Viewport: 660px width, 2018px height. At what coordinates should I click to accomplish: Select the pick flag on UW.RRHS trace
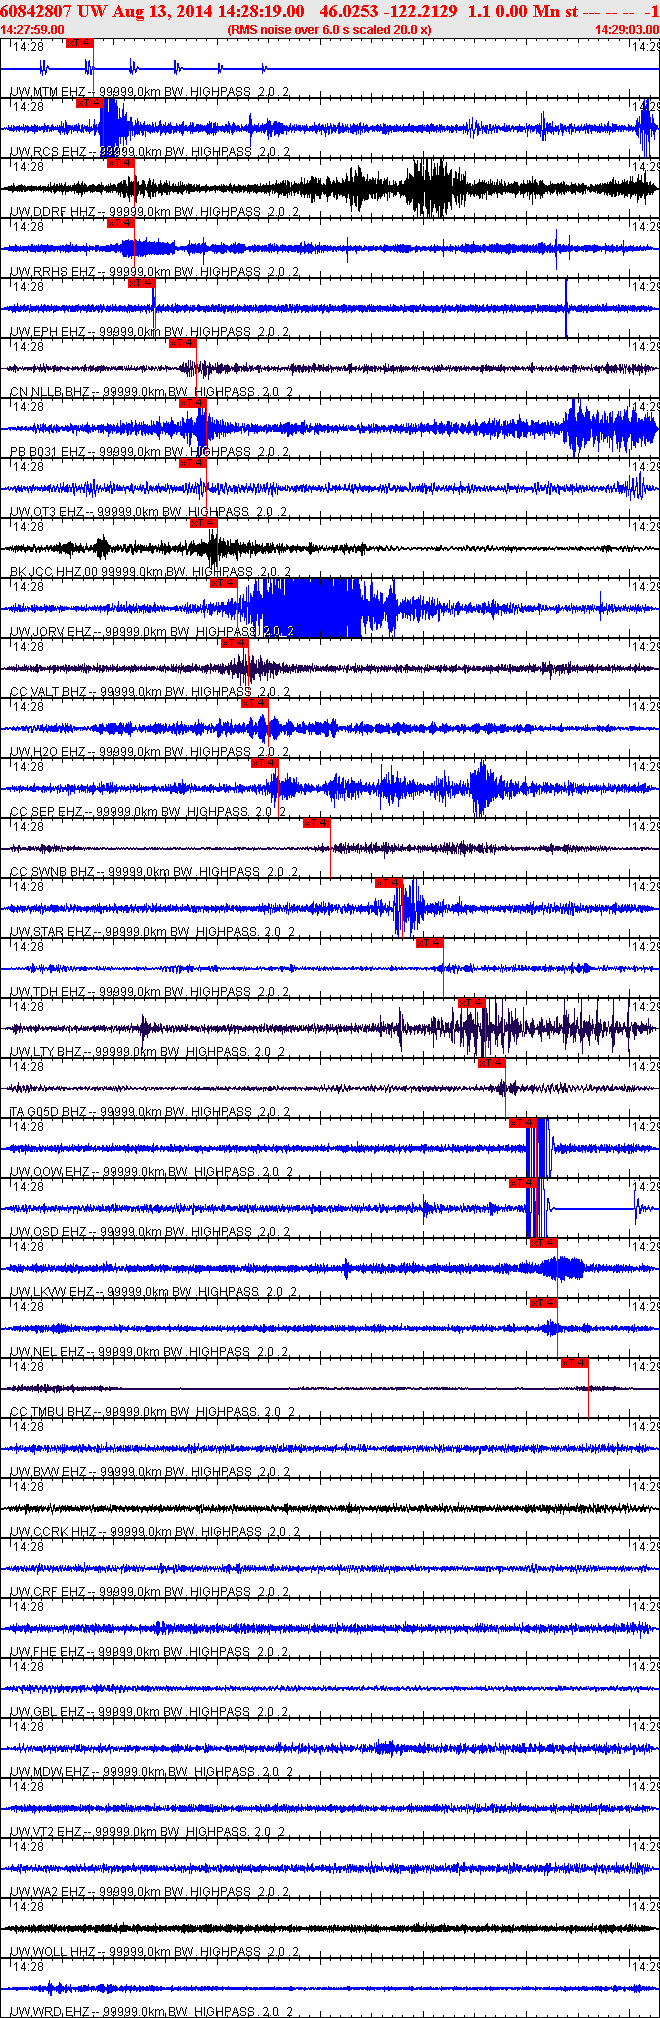tap(120, 223)
